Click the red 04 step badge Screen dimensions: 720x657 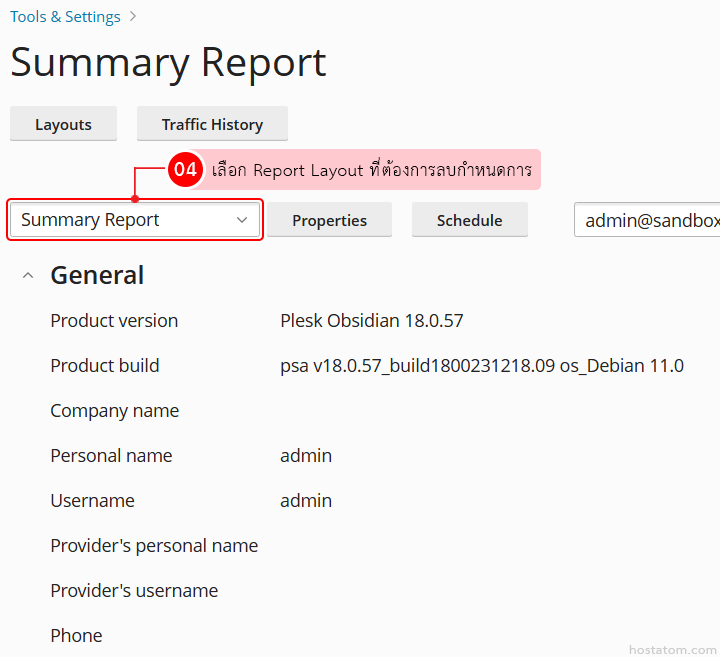[x=185, y=170]
